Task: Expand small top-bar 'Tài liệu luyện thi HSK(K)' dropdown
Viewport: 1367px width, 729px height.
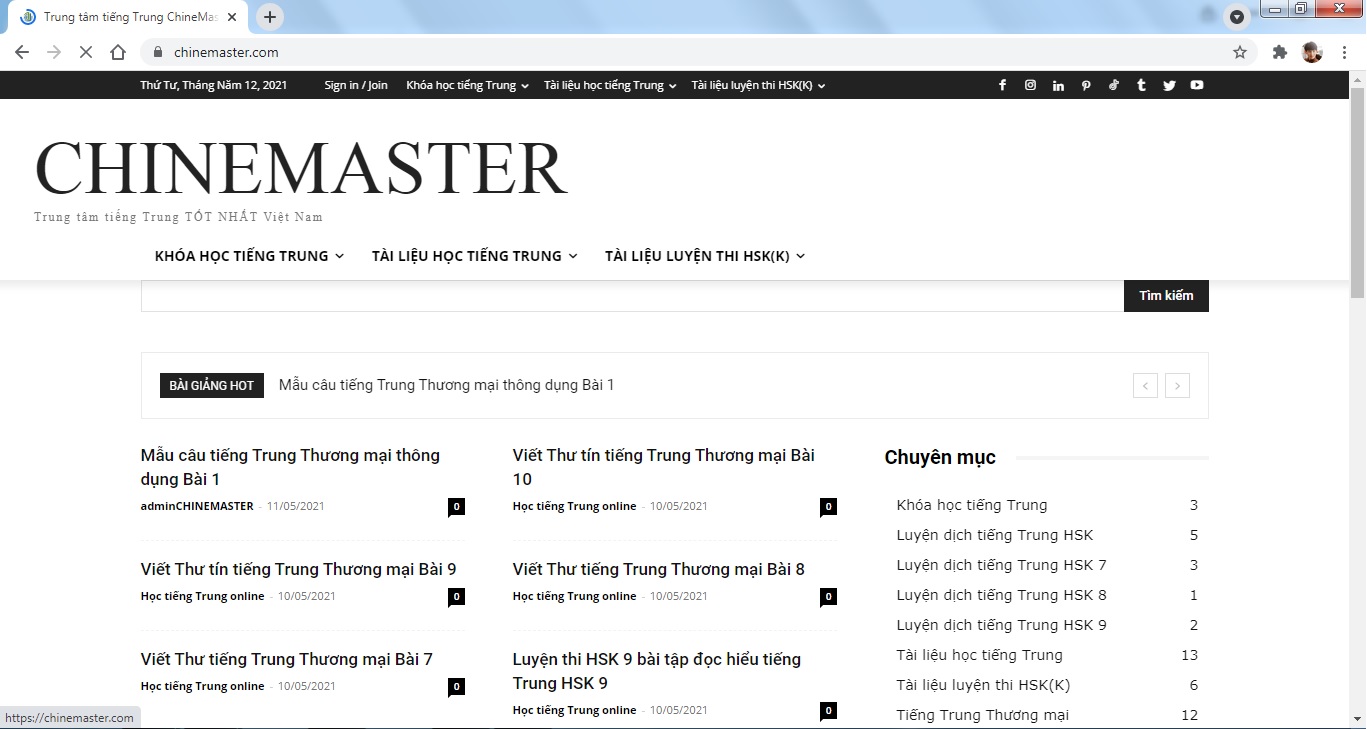Action: (x=758, y=85)
